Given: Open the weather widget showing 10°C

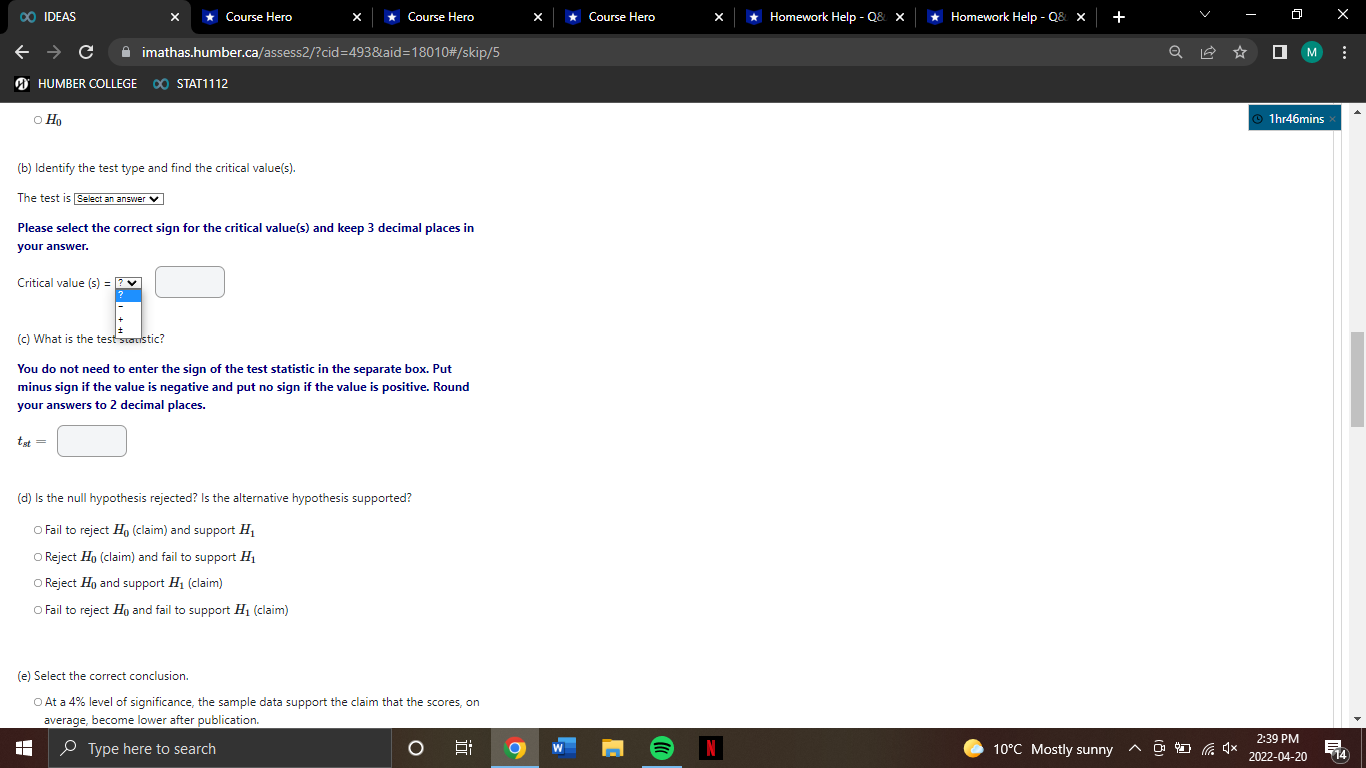Looking at the screenshot, I should tap(1038, 749).
